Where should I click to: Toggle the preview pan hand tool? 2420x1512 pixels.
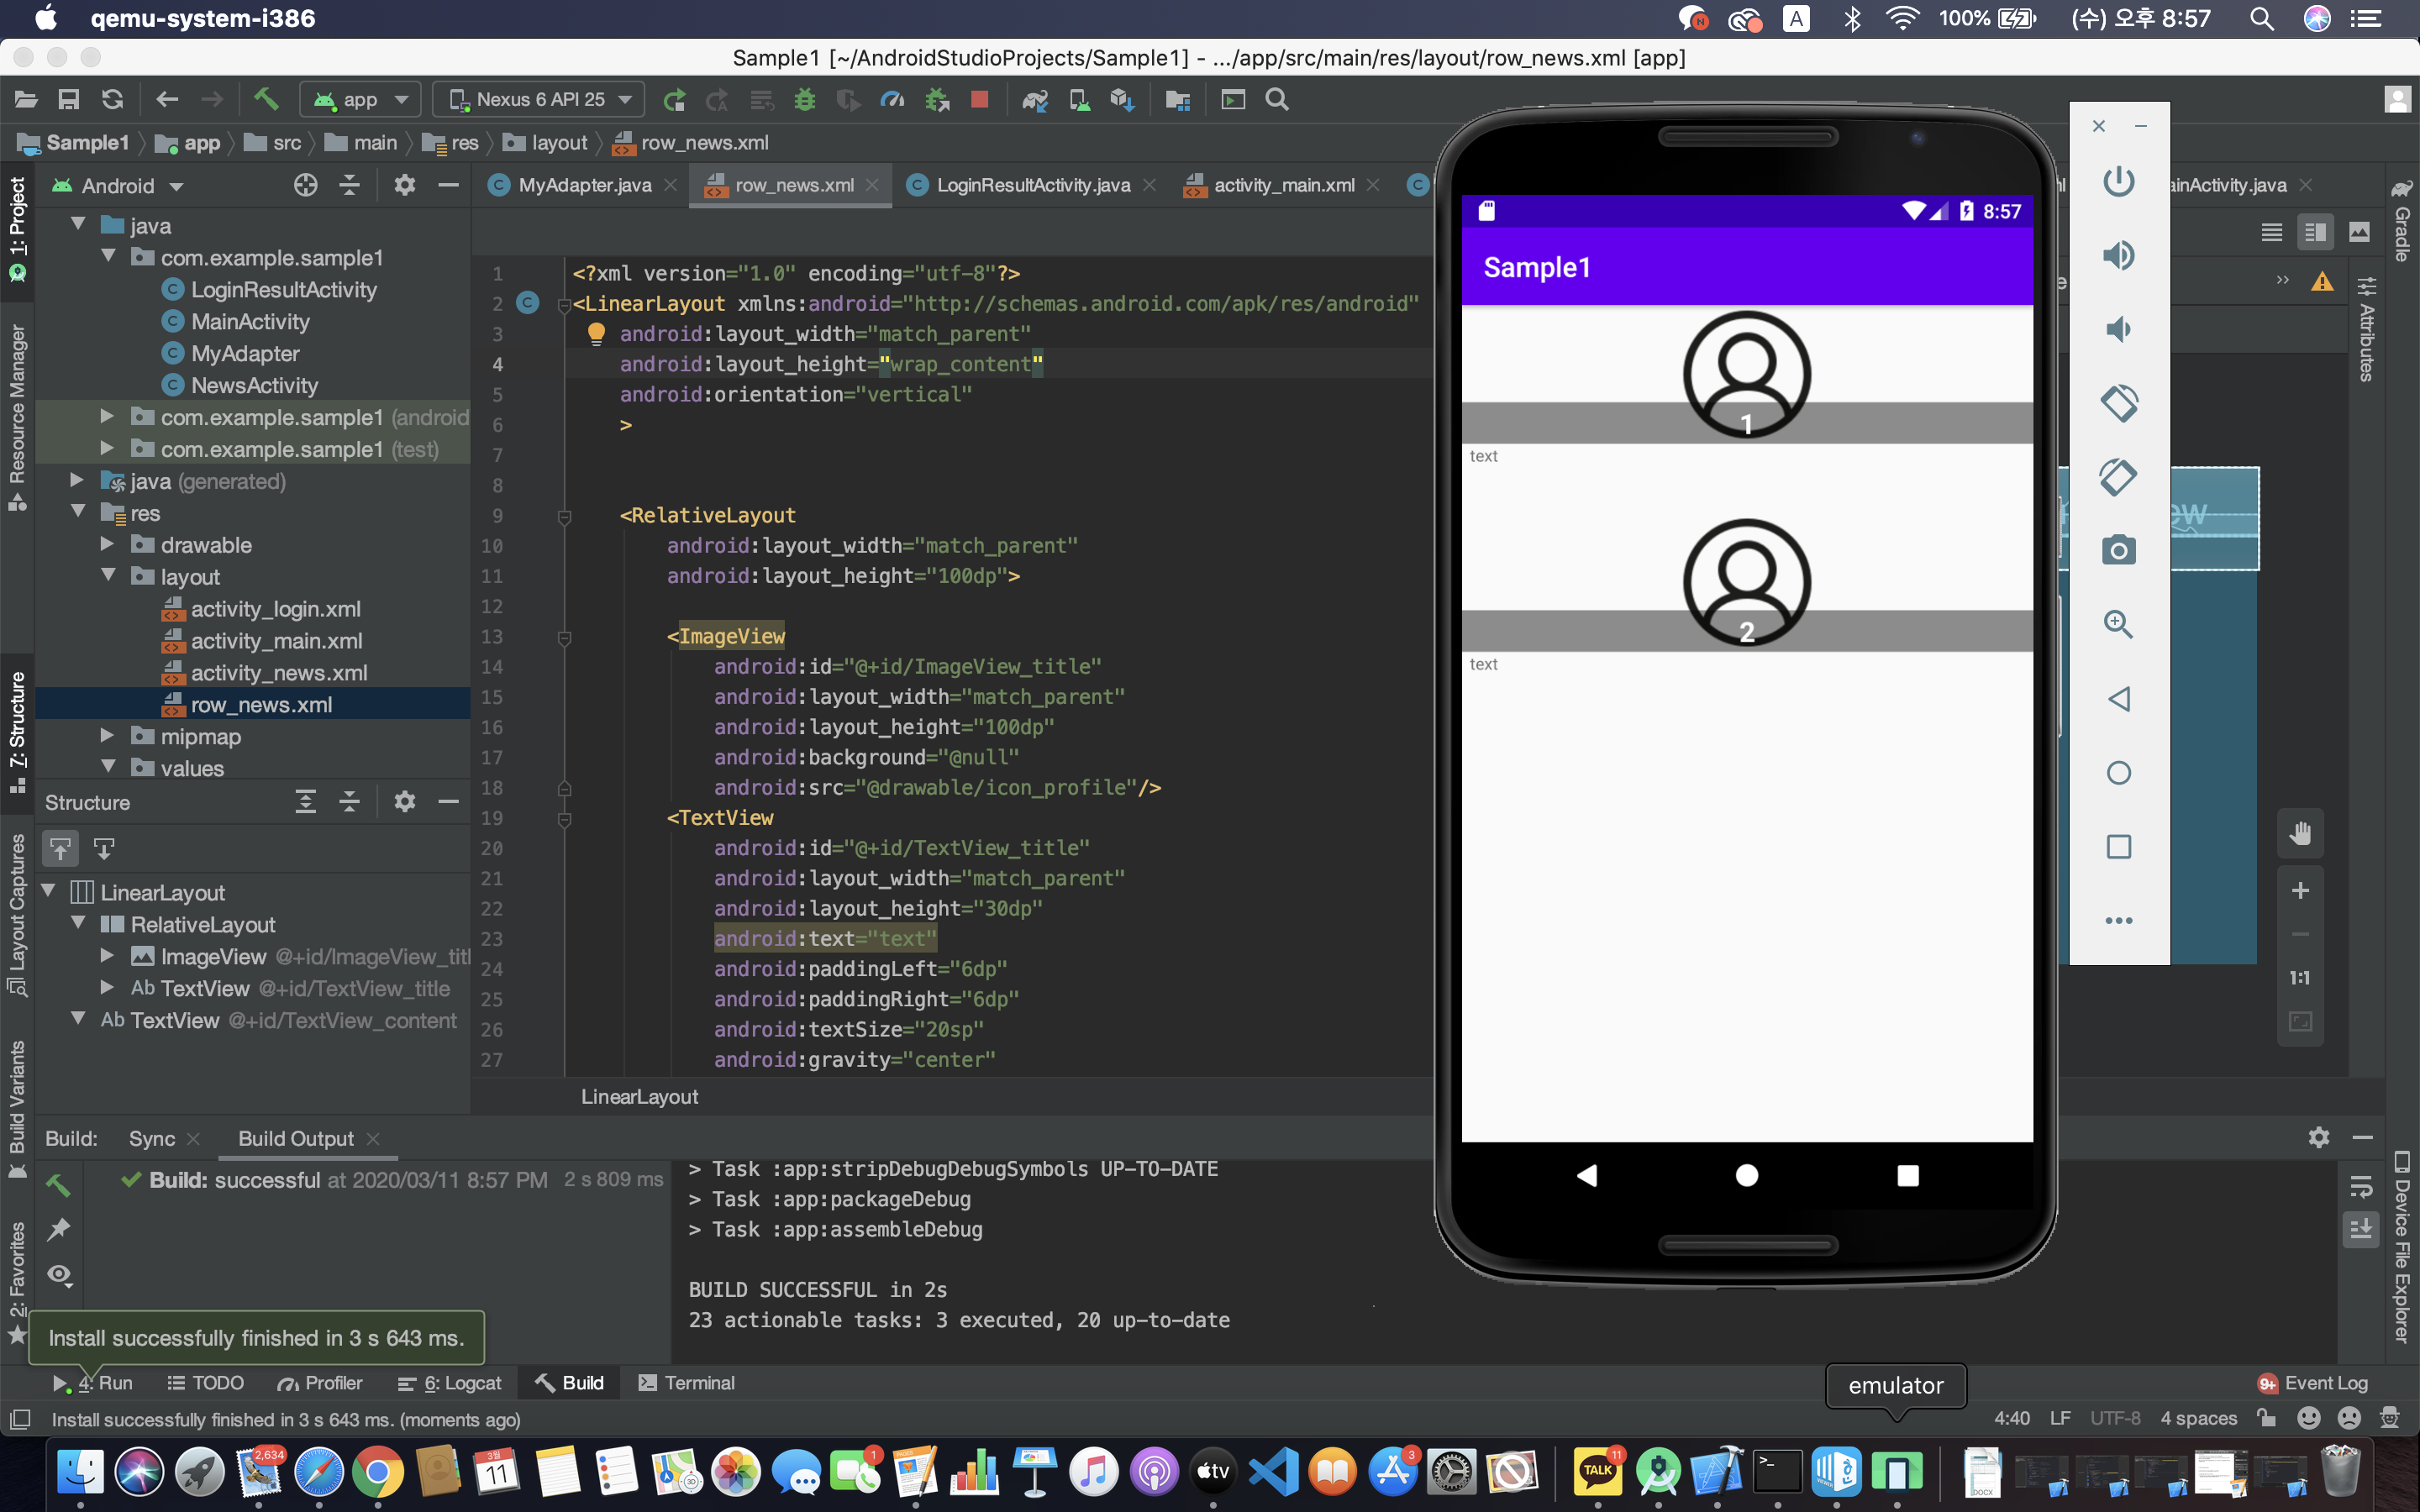click(2300, 833)
